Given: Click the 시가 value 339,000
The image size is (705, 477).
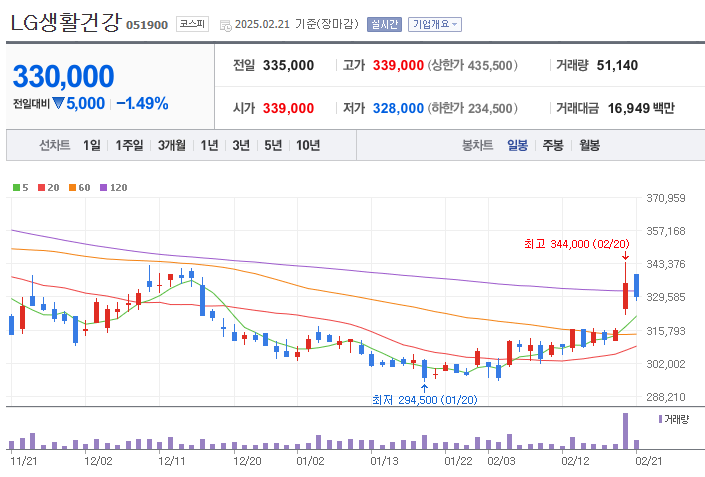Looking at the screenshot, I should pos(288,108).
